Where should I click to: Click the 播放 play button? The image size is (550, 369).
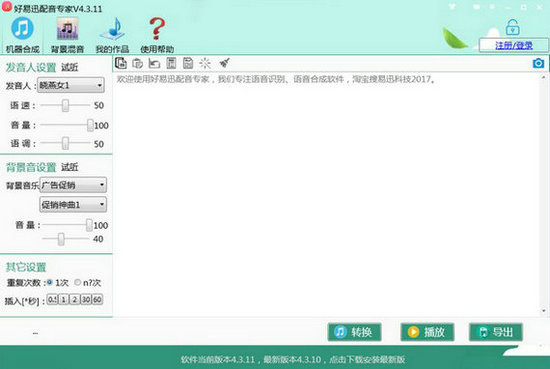(427, 332)
